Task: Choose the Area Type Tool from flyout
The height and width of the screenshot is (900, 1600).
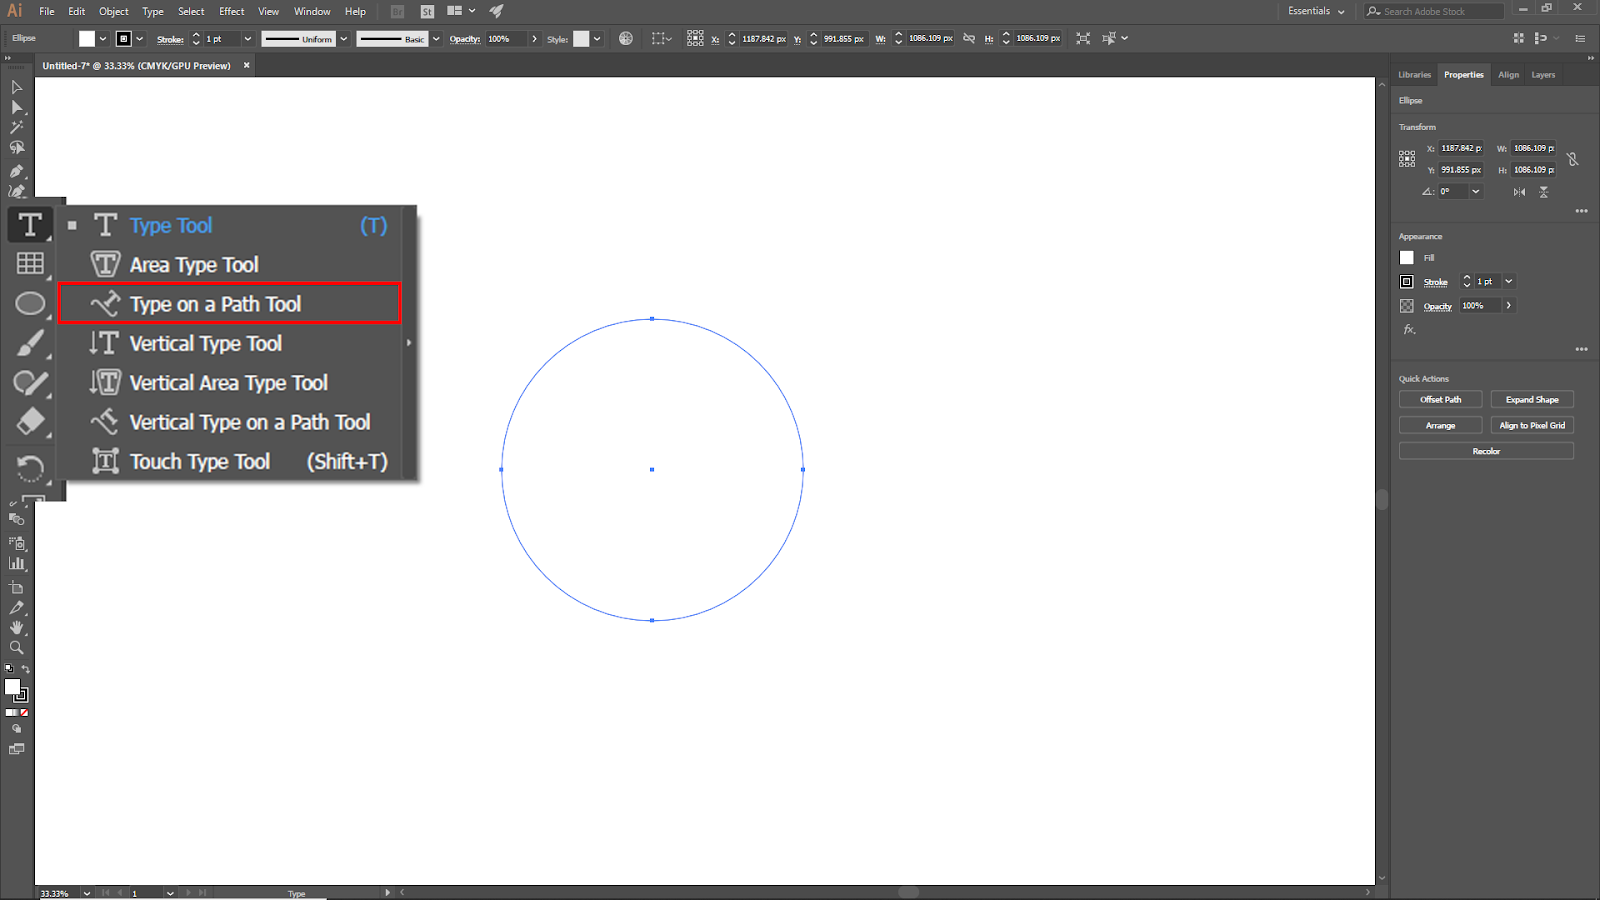Action: click(x=194, y=265)
